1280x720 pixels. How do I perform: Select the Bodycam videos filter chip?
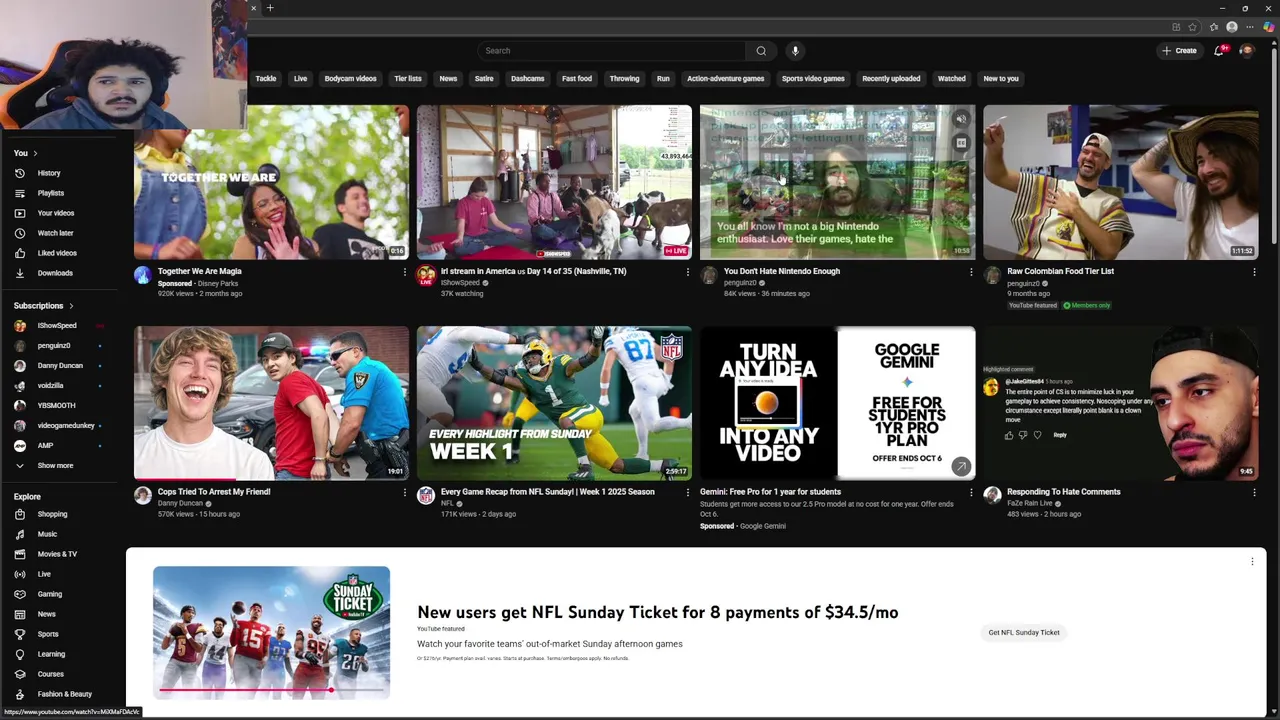(x=350, y=79)
